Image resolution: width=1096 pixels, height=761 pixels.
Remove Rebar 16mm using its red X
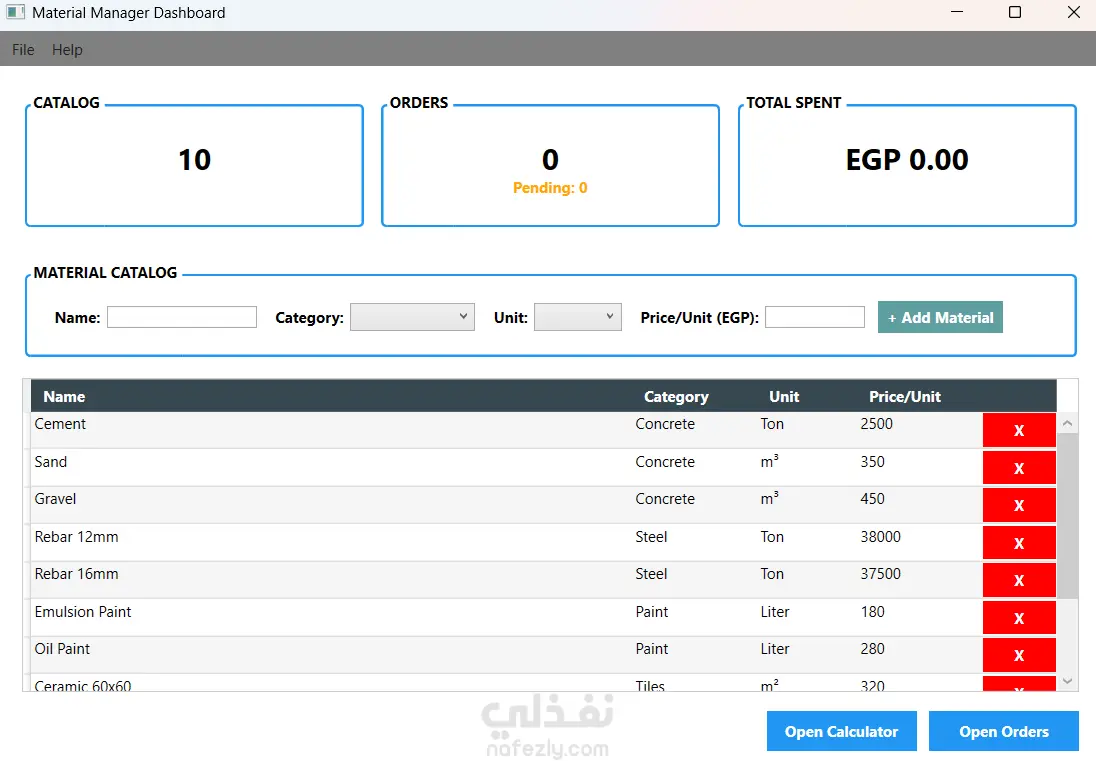[1018, 580]
